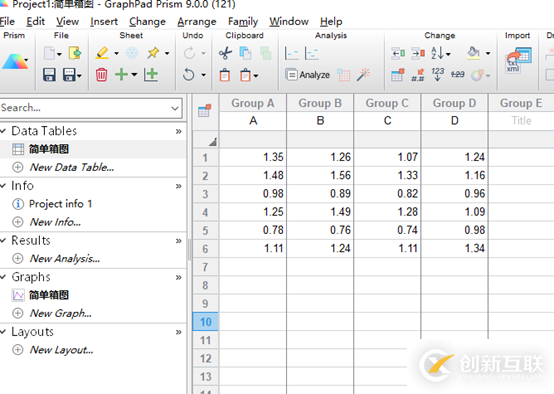Collapse the Data Tables section
The height and width of the screenshot is (394, 554).
[x=4, y=131]
